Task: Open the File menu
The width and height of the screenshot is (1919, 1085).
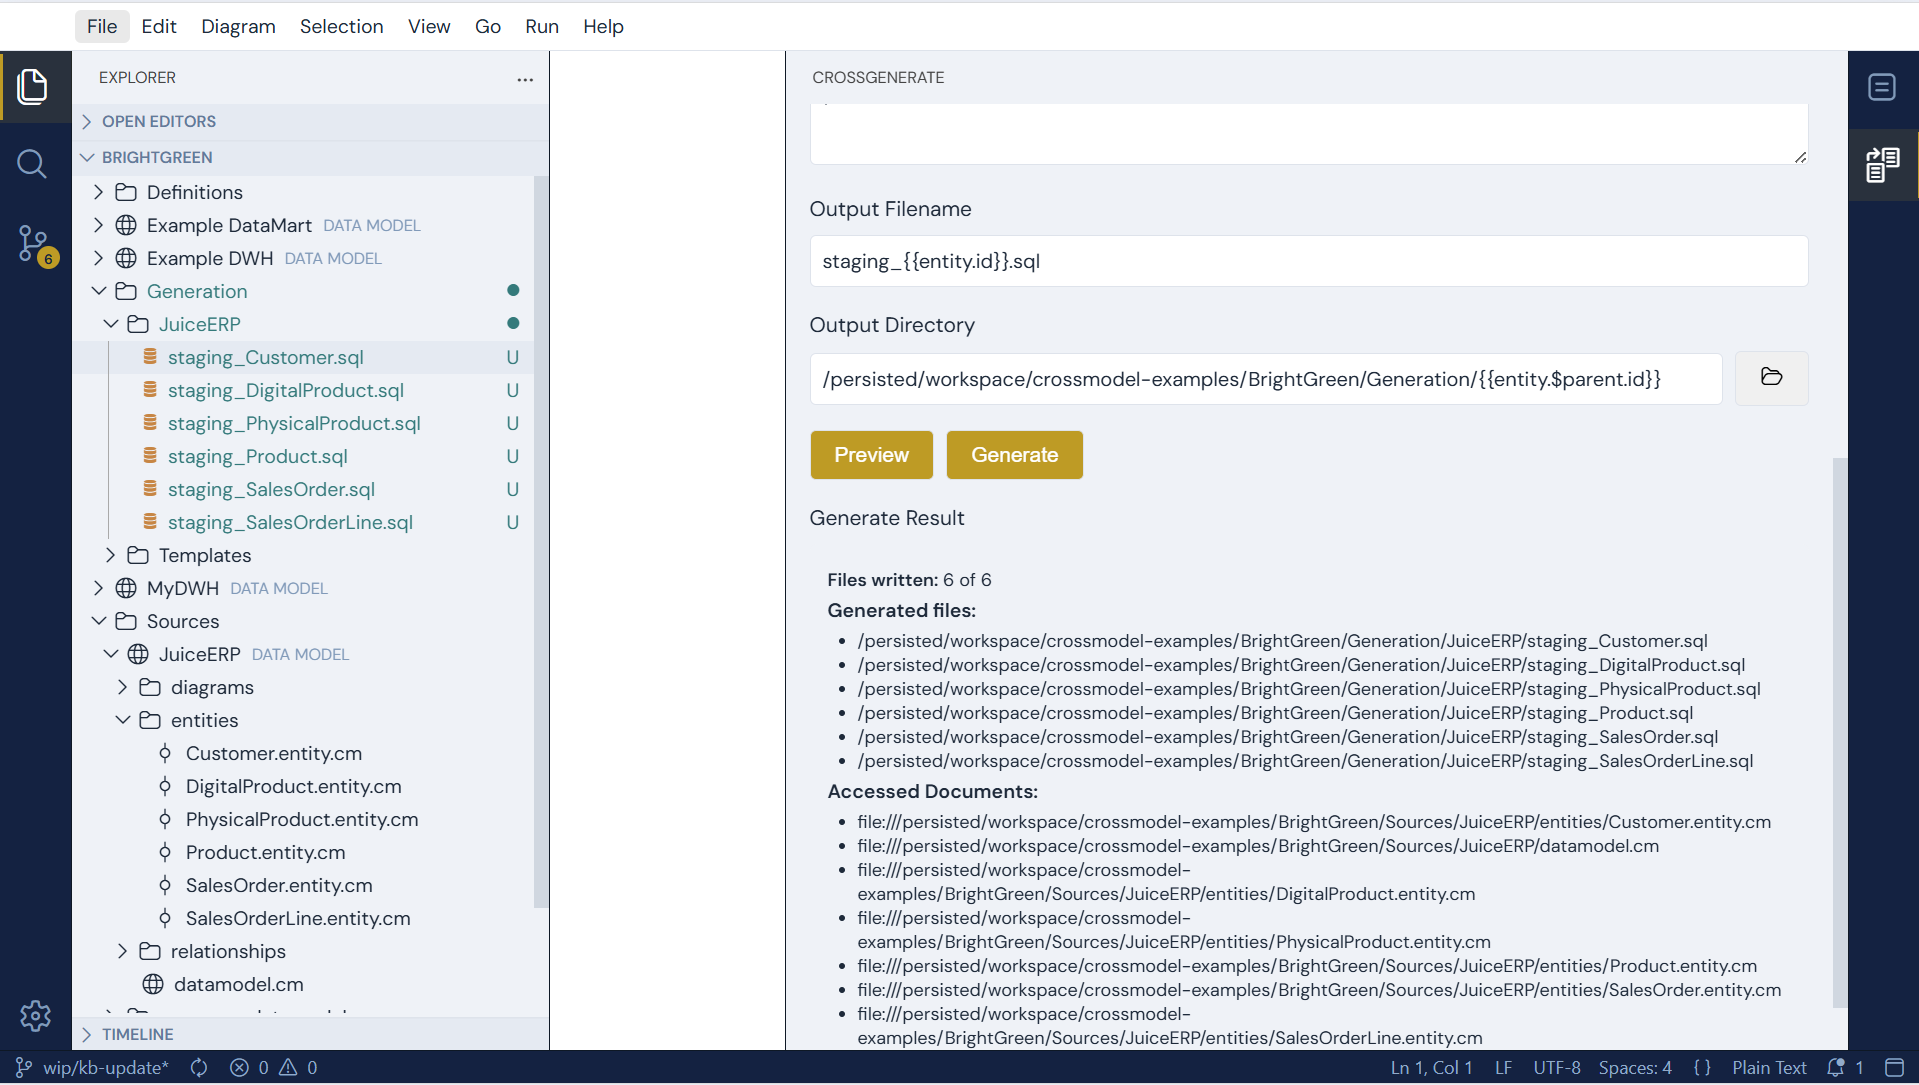Action: (x=102, y=26)
